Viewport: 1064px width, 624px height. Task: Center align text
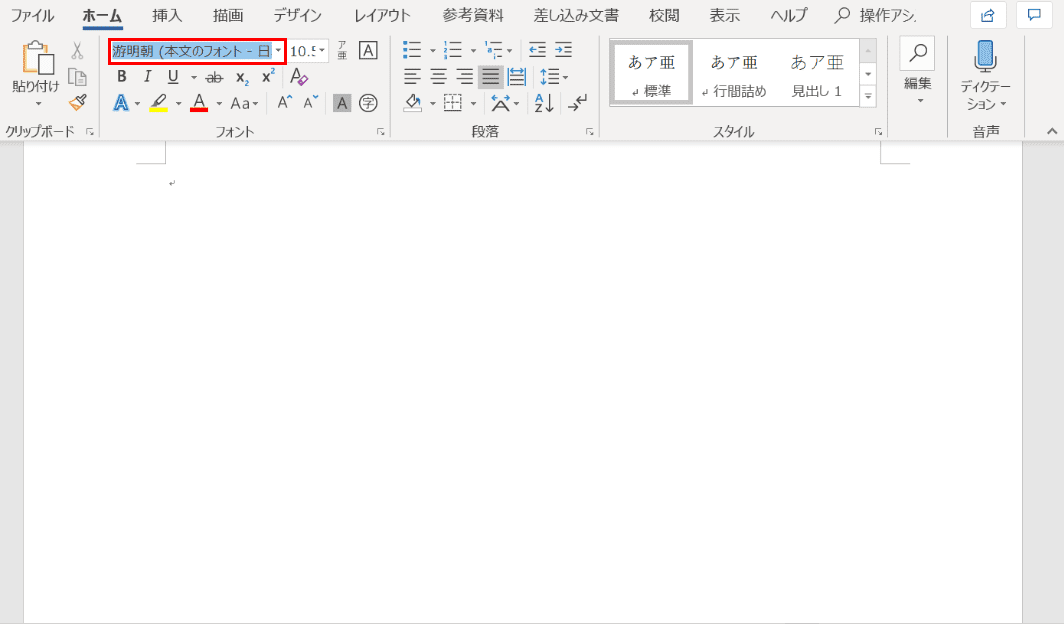[438, 77]
